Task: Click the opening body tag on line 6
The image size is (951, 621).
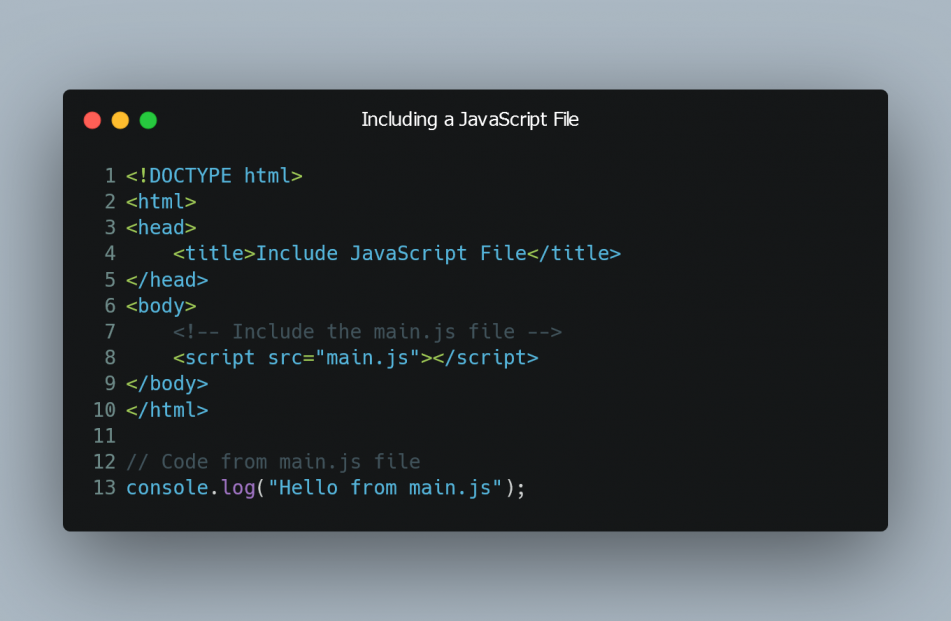Action: pyautogui.click(x=161, y=306)
